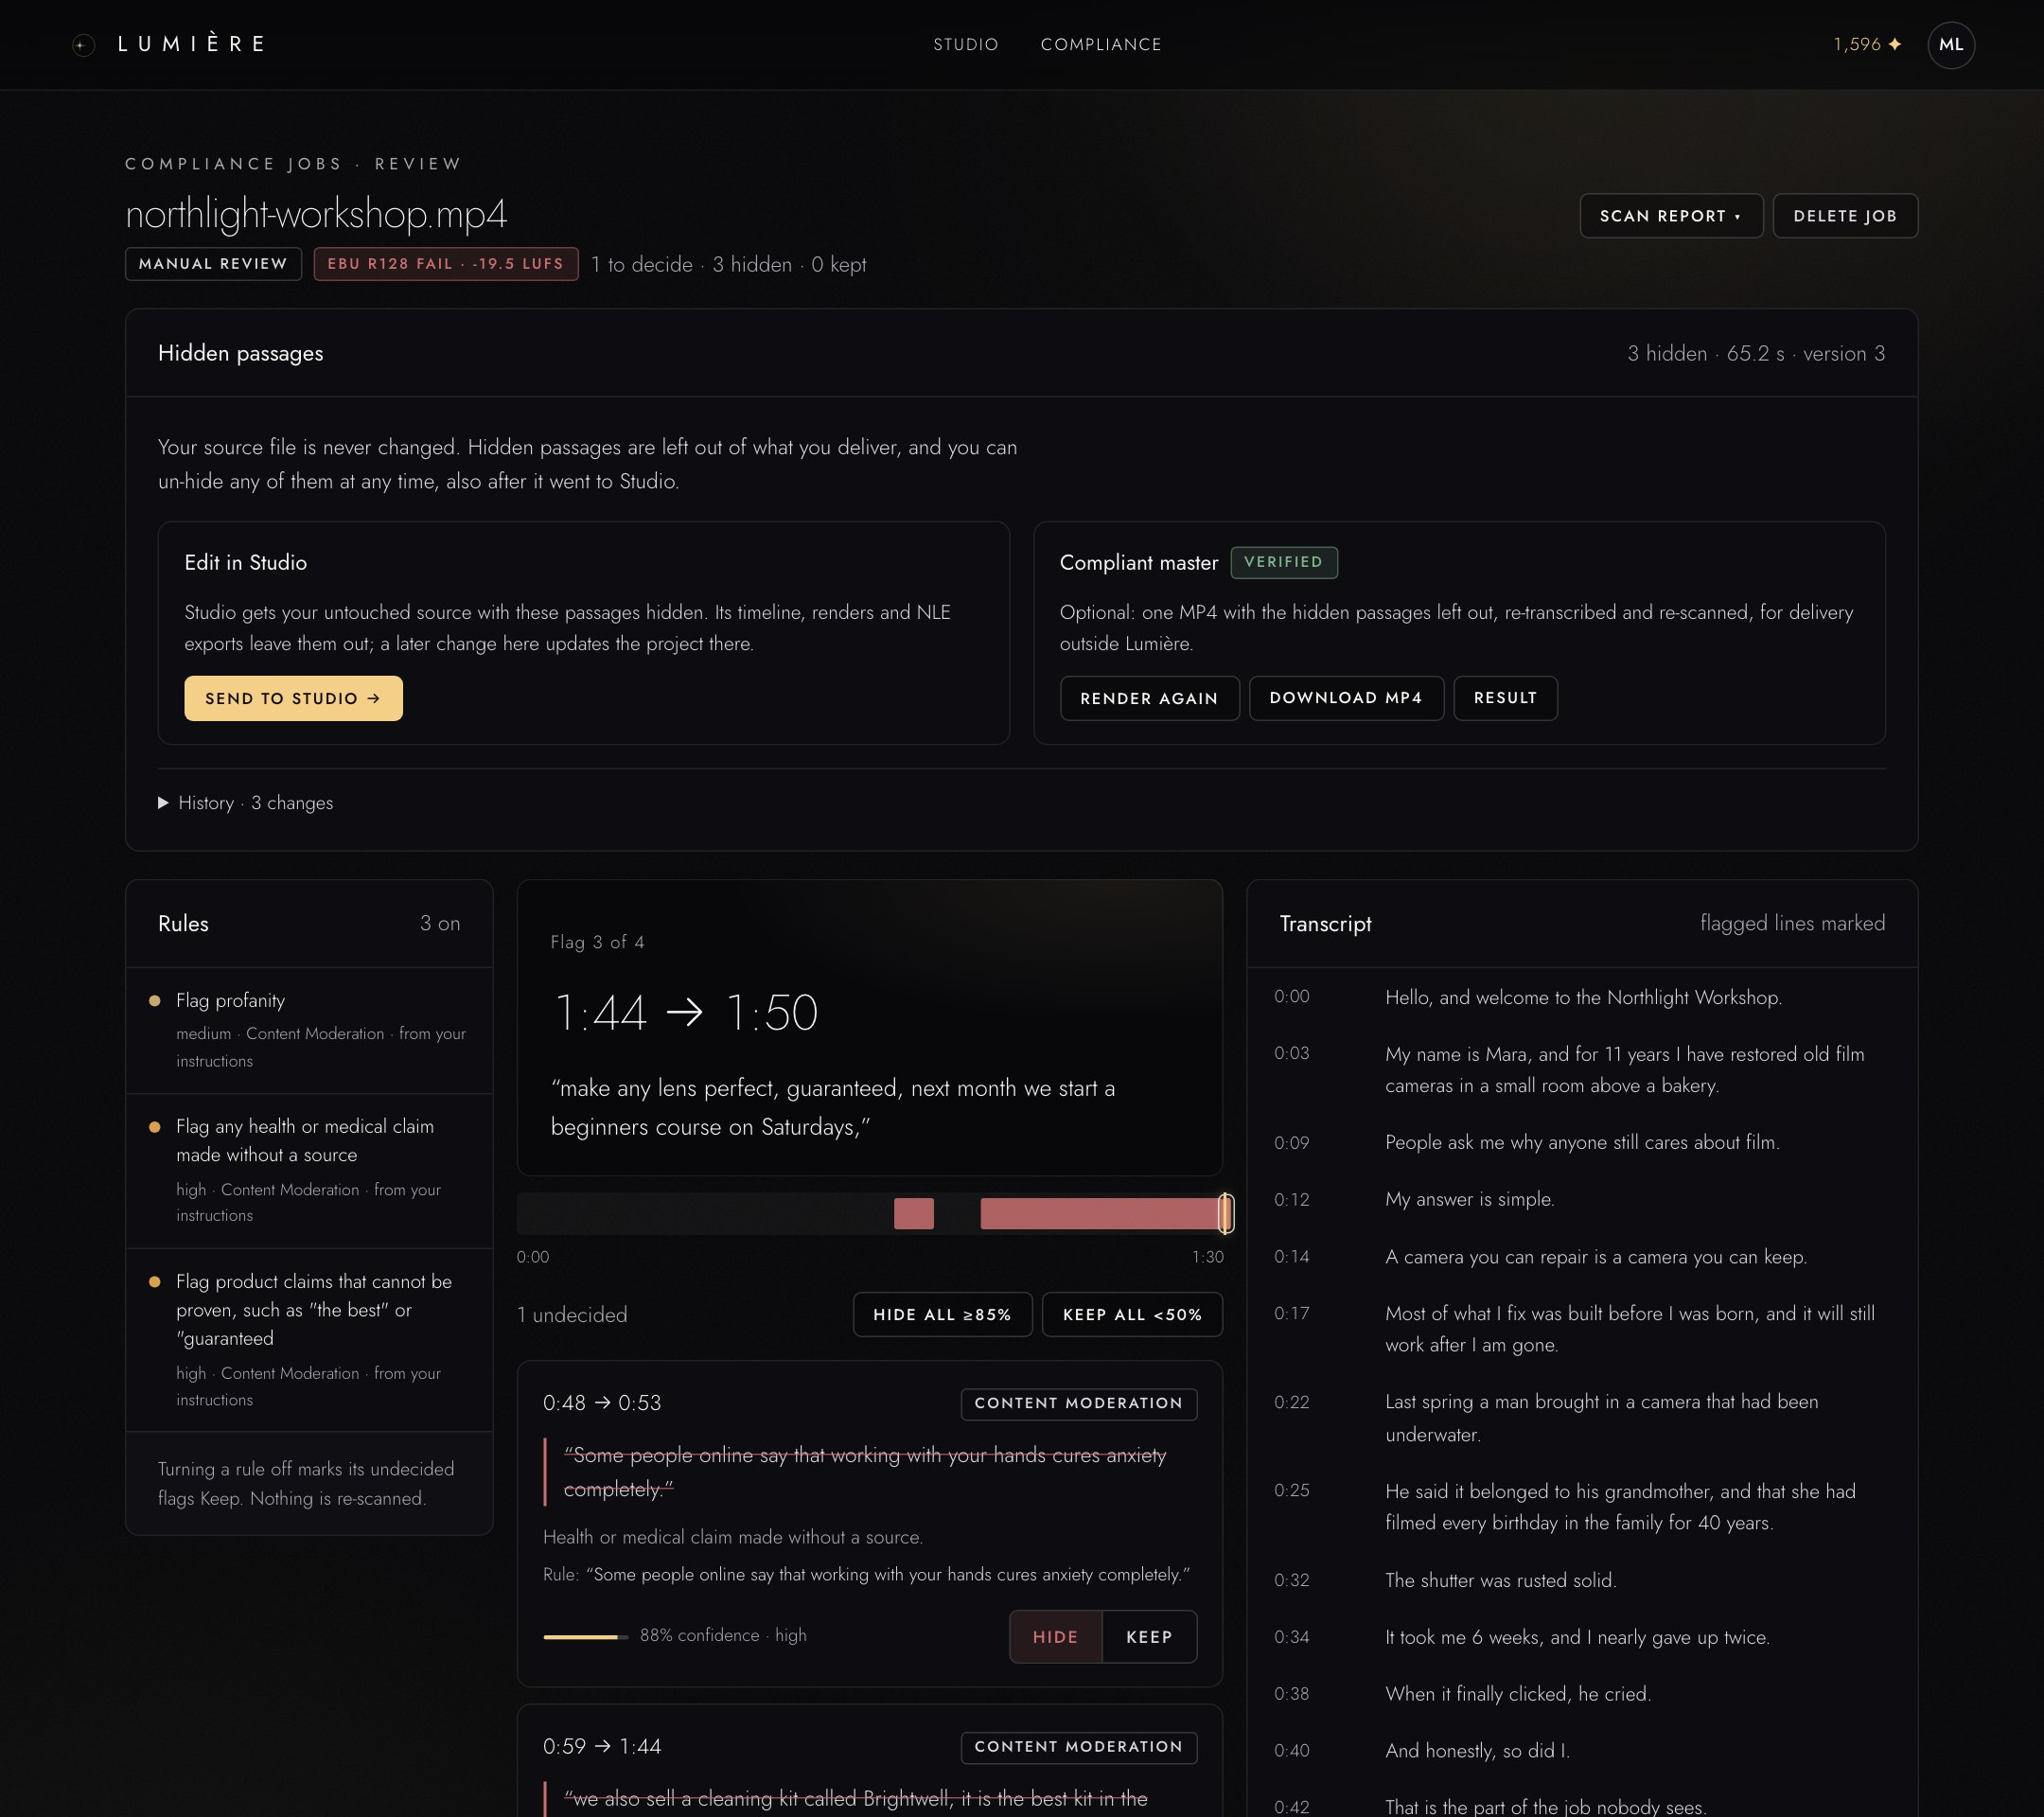The height and width of the screenshot is (1817, 2044).
Task: Click Keep on the 0:48 flag
Action: point(1149,1637)
